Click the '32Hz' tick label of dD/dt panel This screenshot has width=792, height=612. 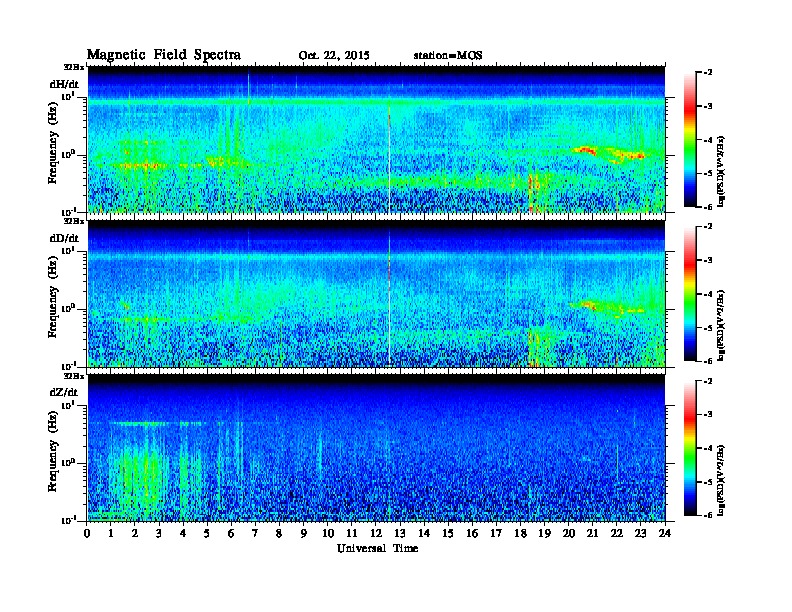(74, 221)
